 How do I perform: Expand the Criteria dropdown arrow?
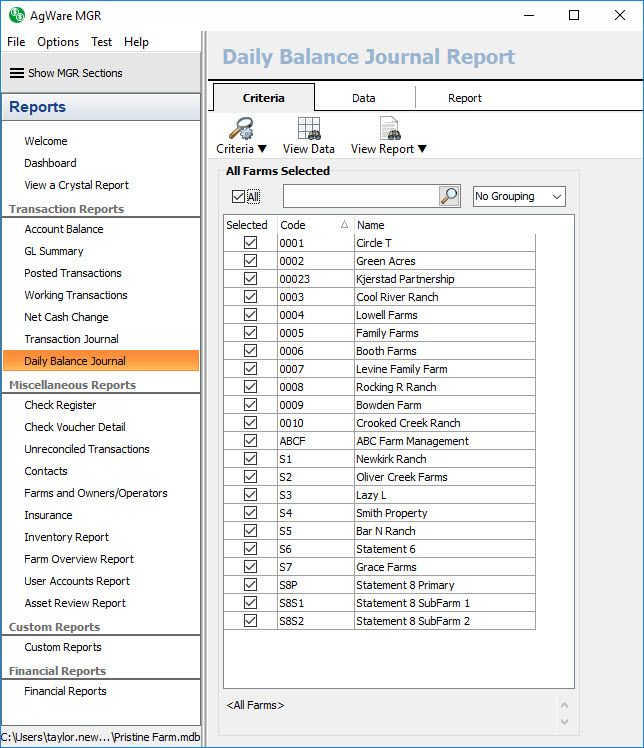262,150
